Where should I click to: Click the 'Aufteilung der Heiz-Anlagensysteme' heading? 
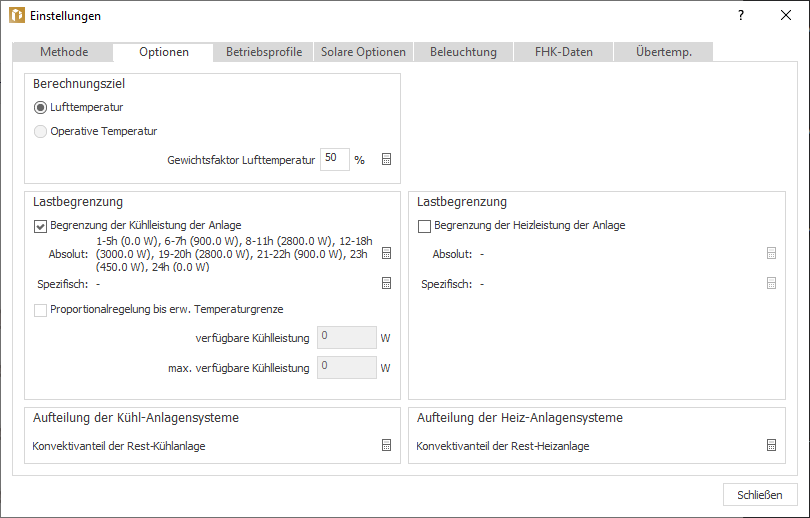pyautogui.click(x=520, y=417)
